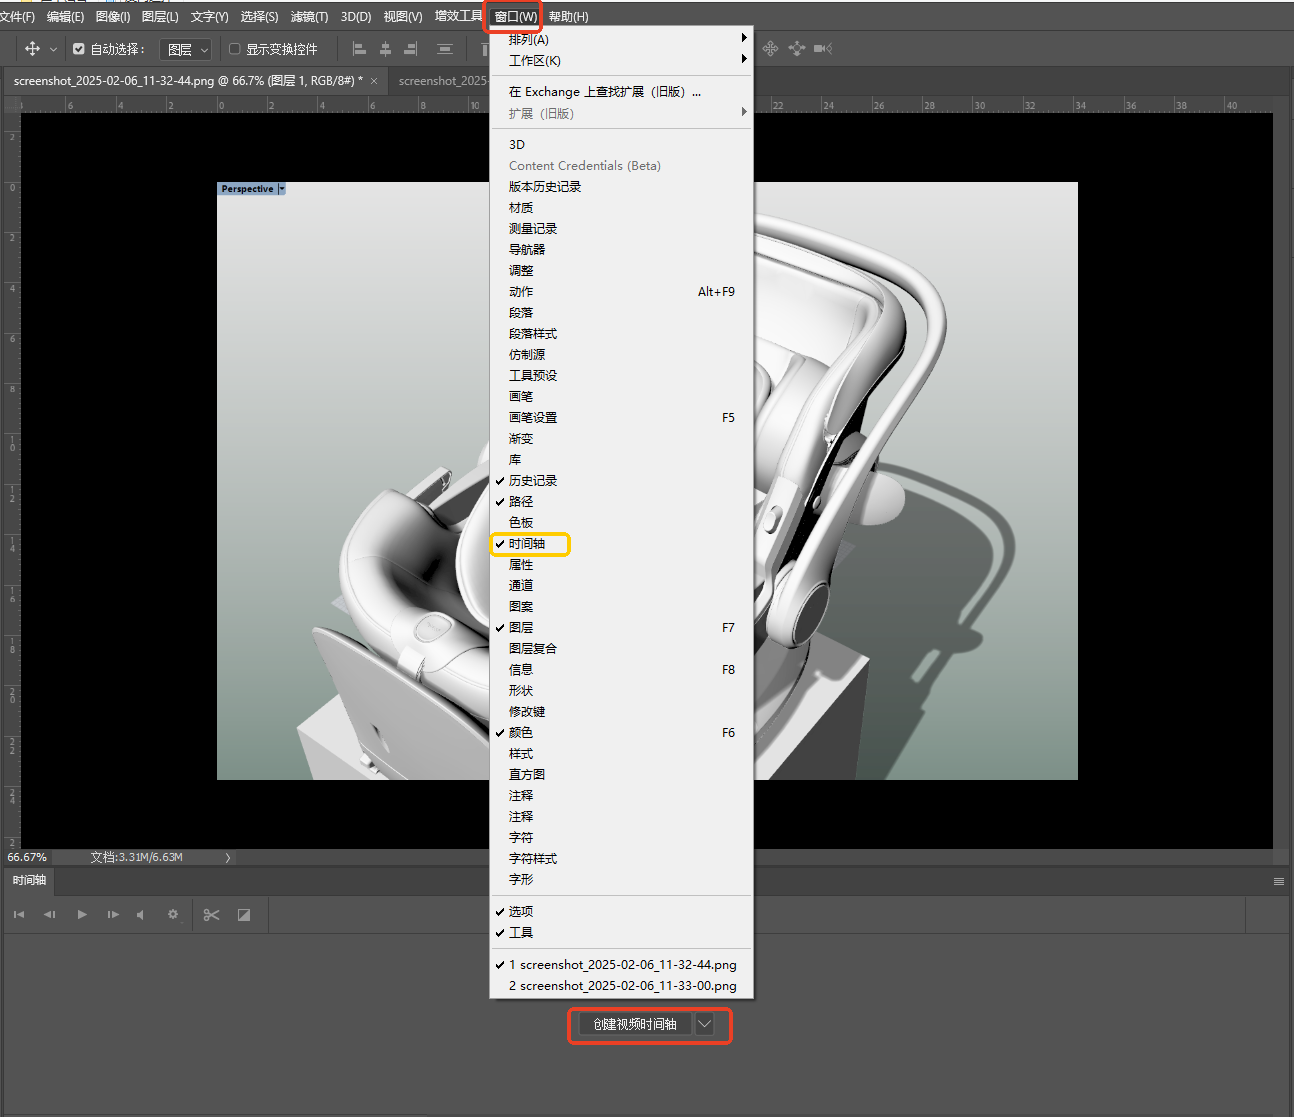This screenshot has height=1117, width=1294.
Task: Go to first frame in timeline
Action: pos(19,915)
